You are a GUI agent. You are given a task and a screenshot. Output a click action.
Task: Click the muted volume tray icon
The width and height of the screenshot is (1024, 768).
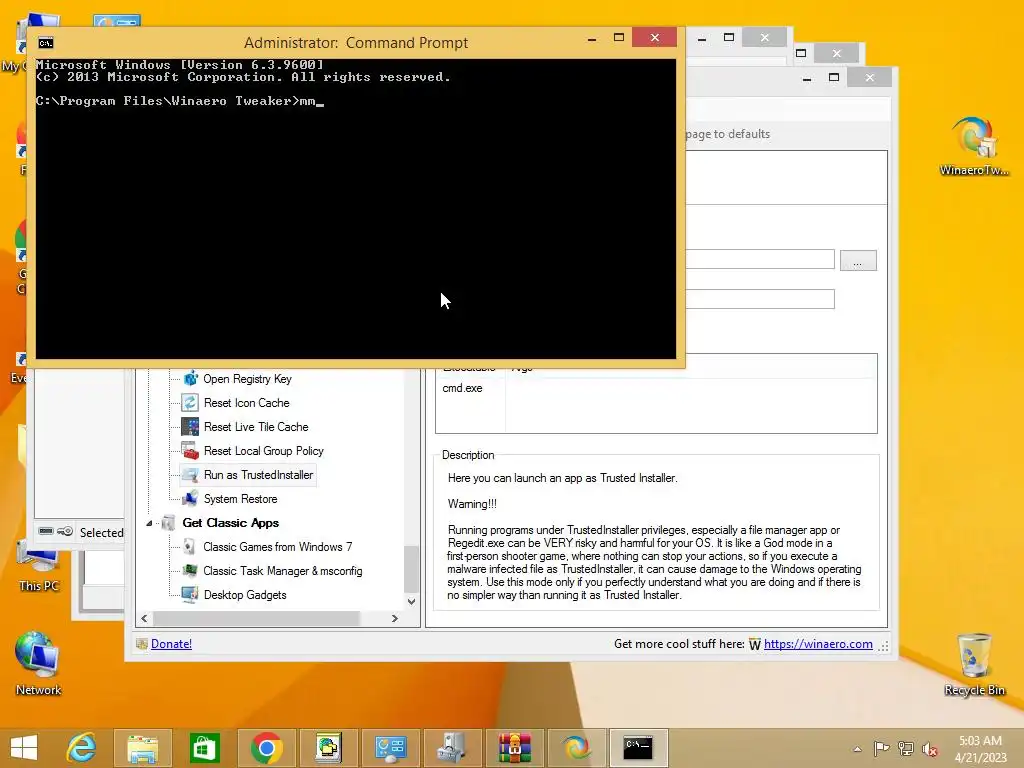(x=930, y=748)
